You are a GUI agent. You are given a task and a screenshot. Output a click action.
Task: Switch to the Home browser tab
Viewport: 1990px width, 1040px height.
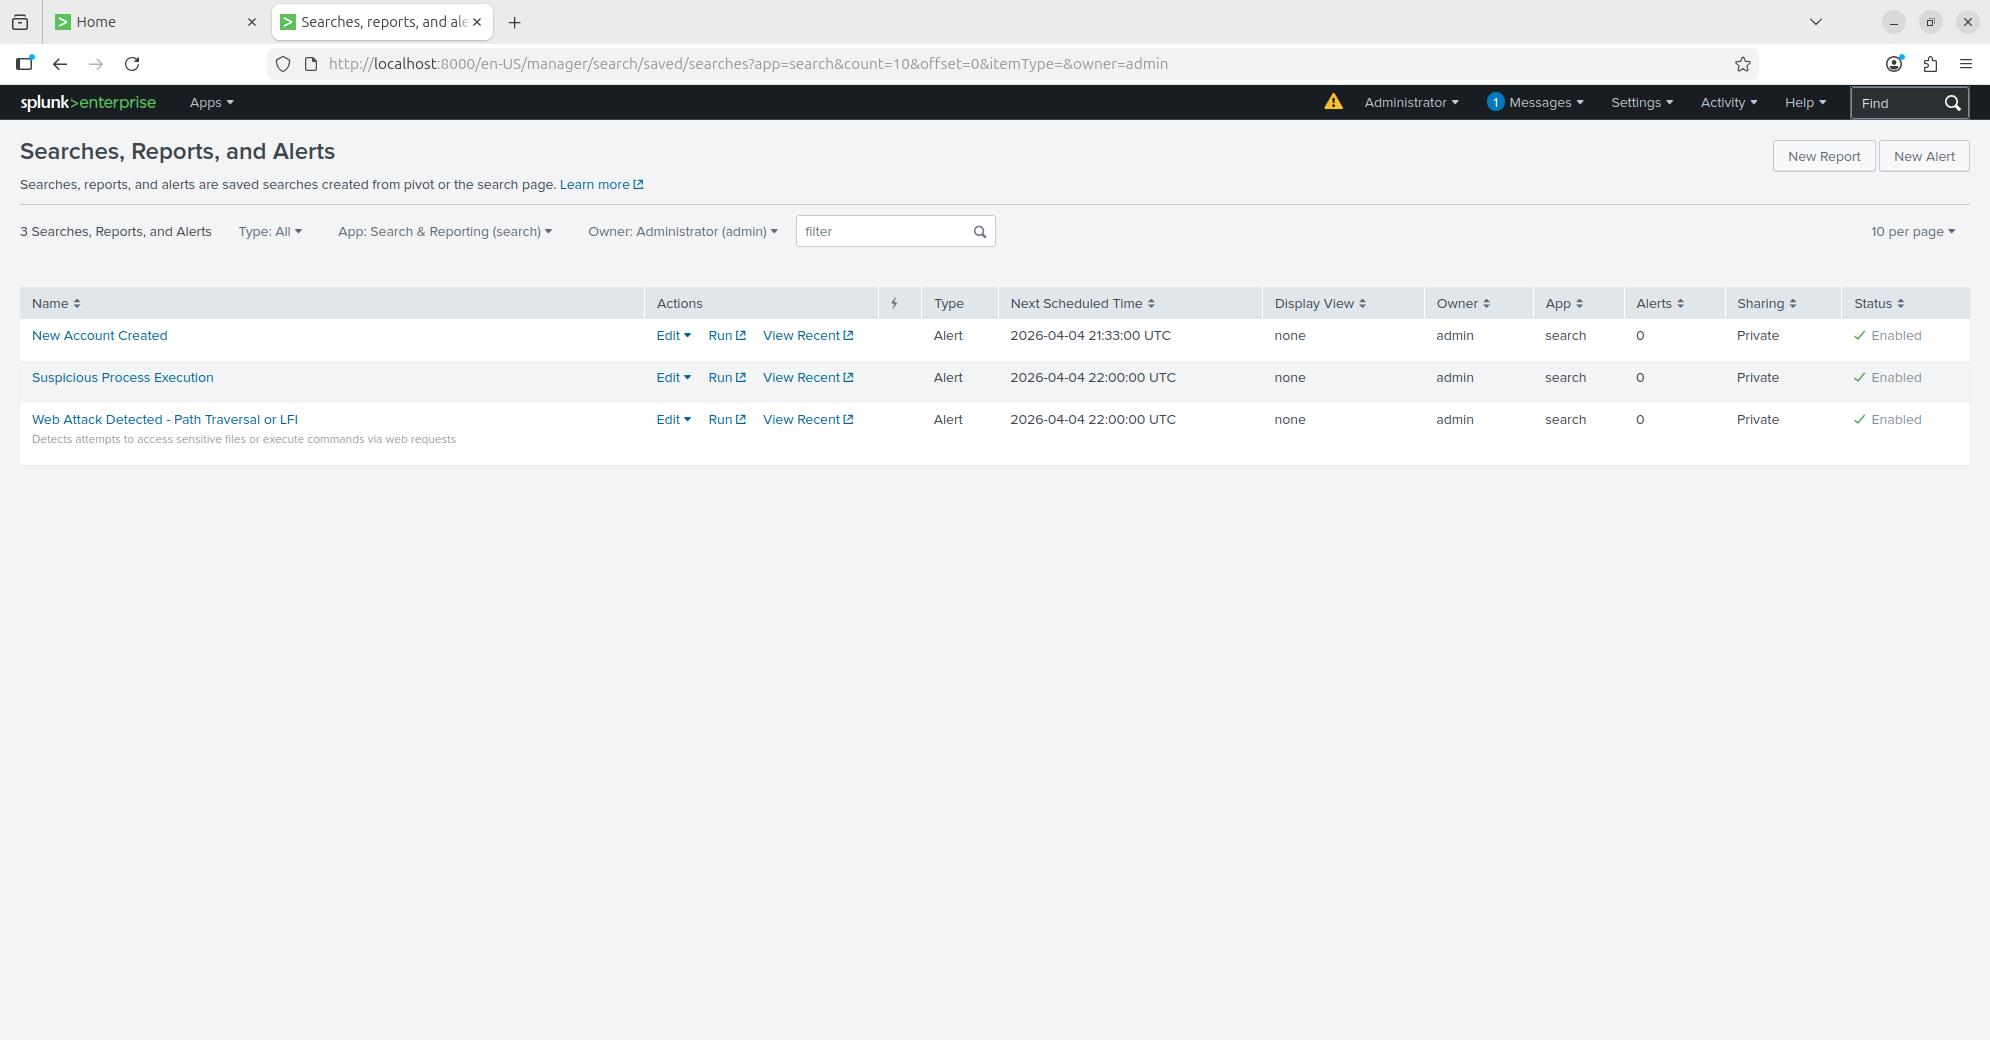(x=155, y=22)
